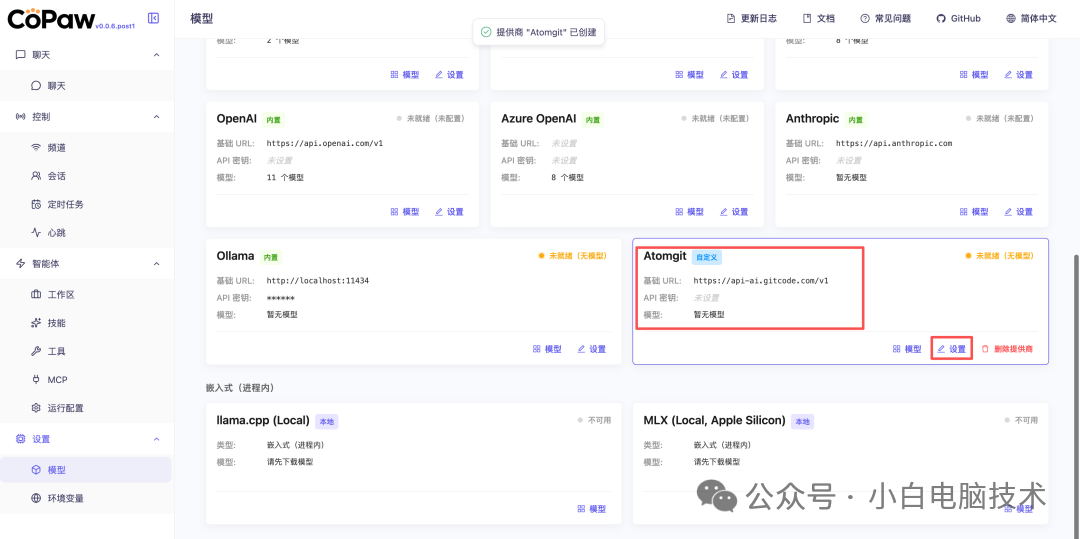Open 设置 for the Anthropic provider
The height and width of the screenshot is (539, 1080).
(x=1019, y=212)
